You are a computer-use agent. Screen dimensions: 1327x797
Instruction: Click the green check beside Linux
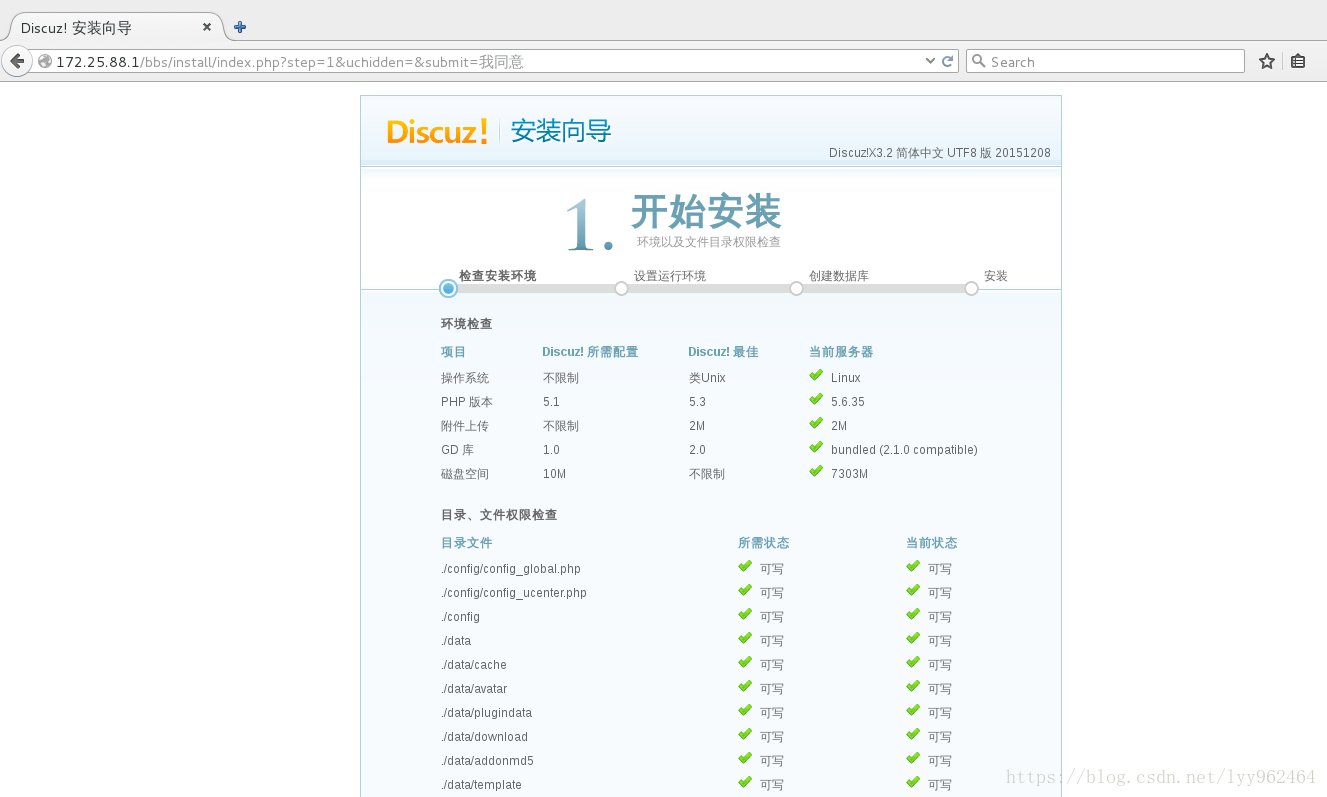[x=816, y=376]
